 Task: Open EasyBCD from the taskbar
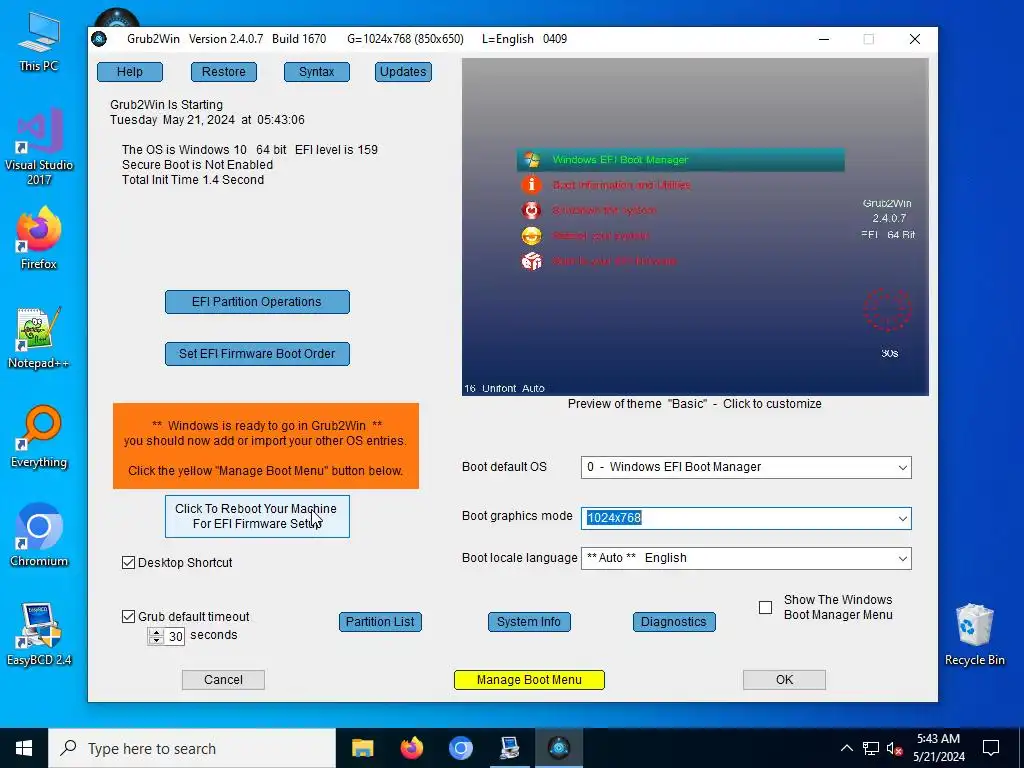click(x=509, y=748)
